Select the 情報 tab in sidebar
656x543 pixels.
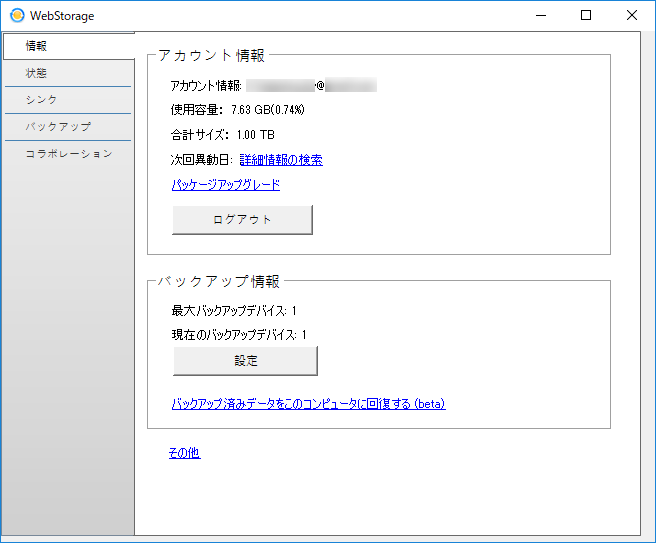(x=69, y=46)
